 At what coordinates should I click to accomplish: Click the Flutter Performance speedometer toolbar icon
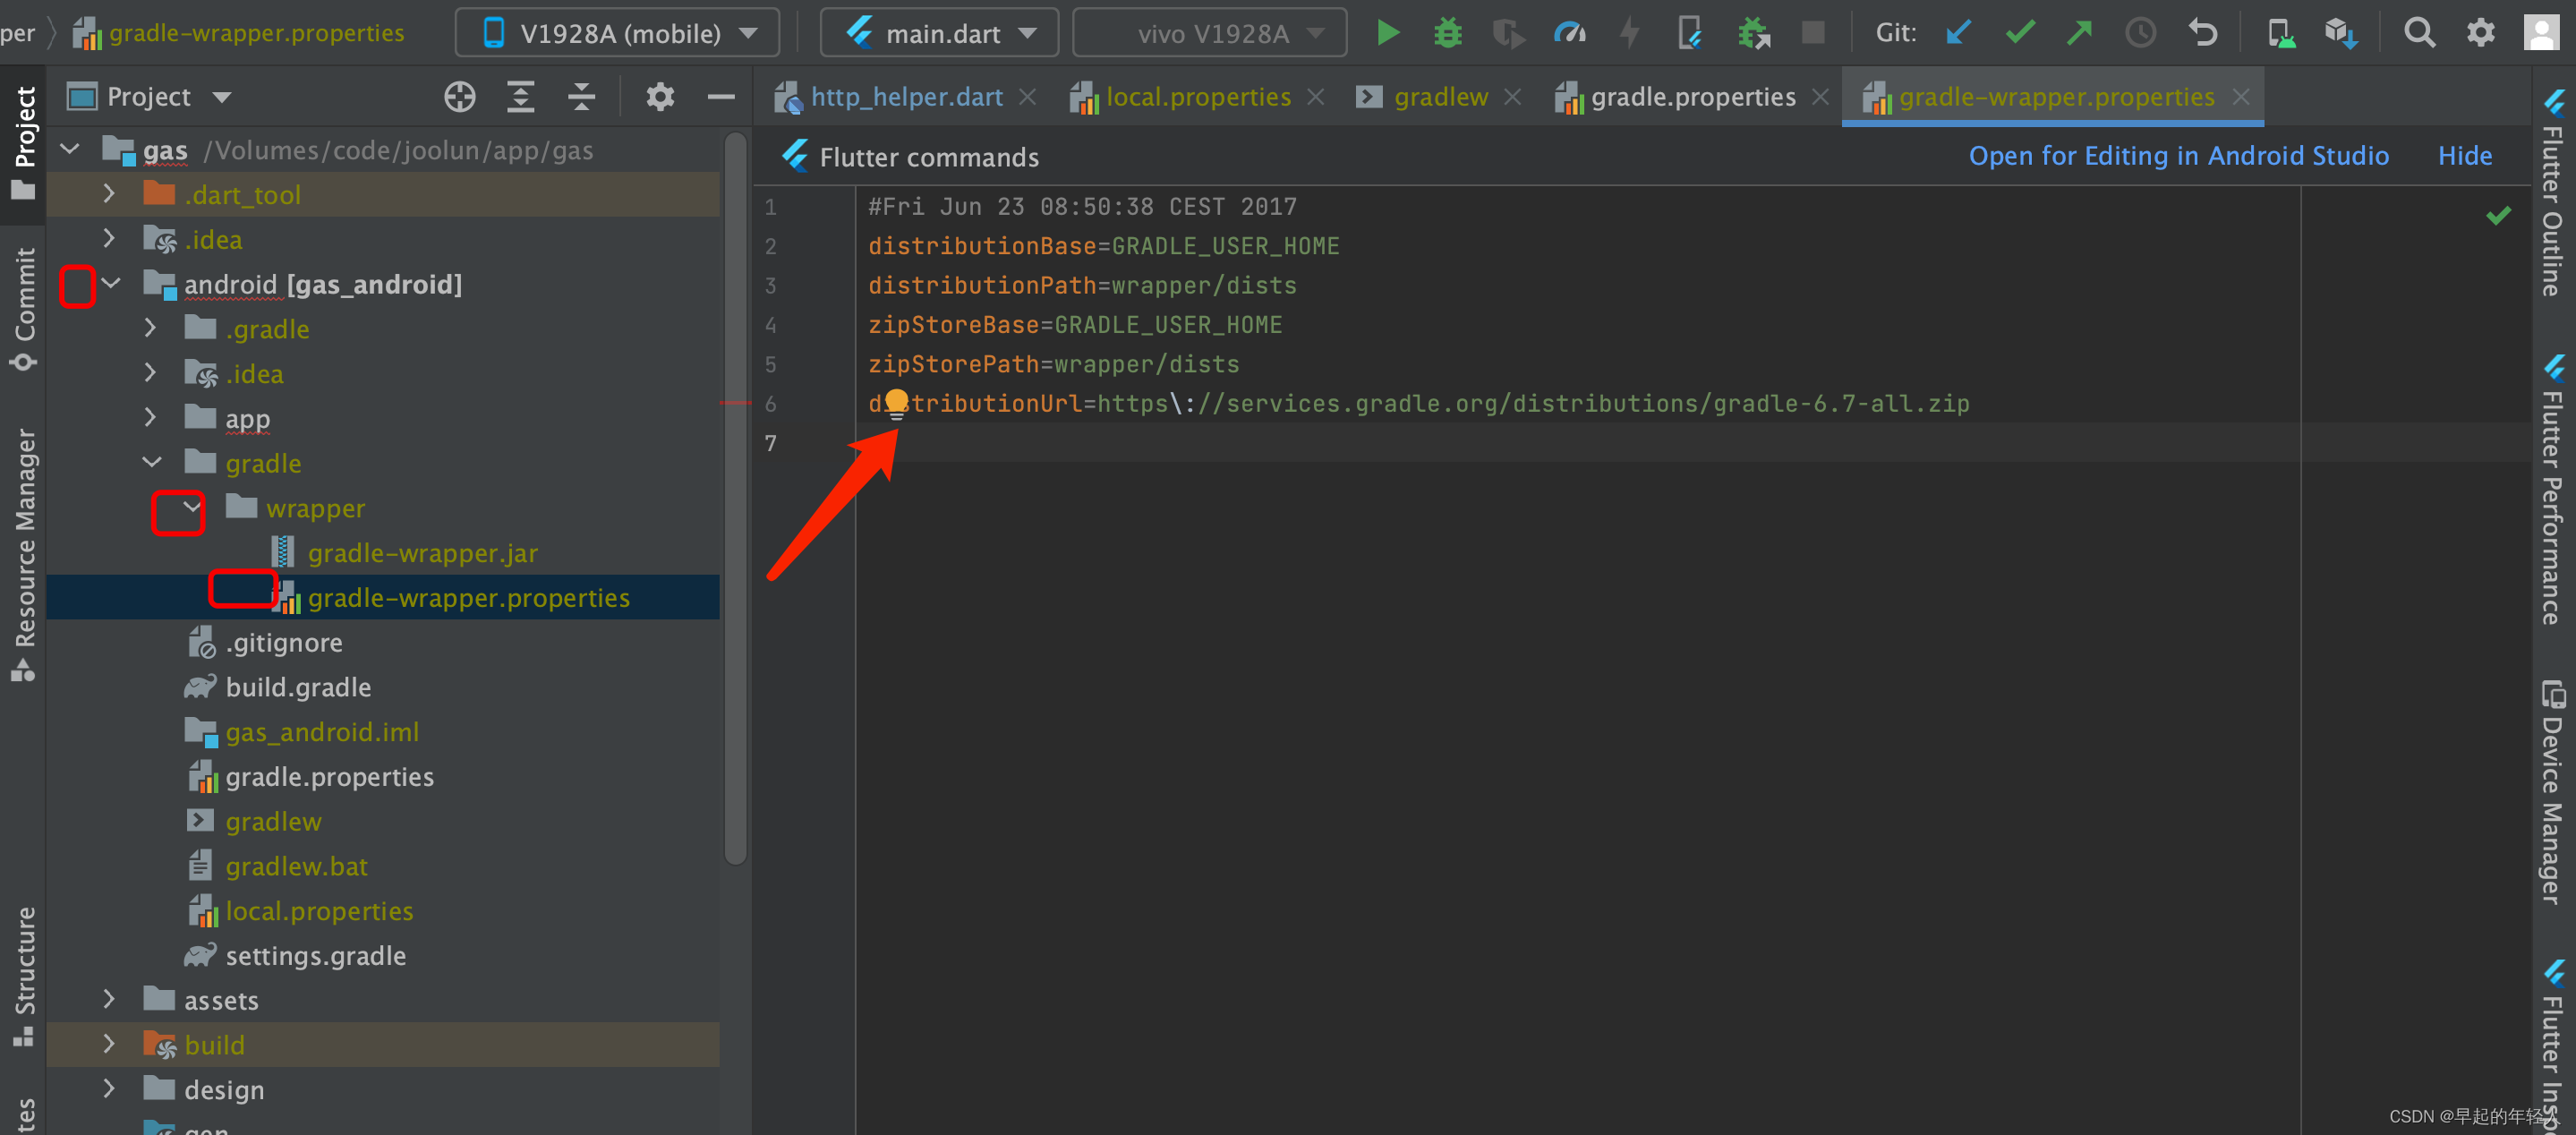pyautogui.click(x=1569, y=33)
